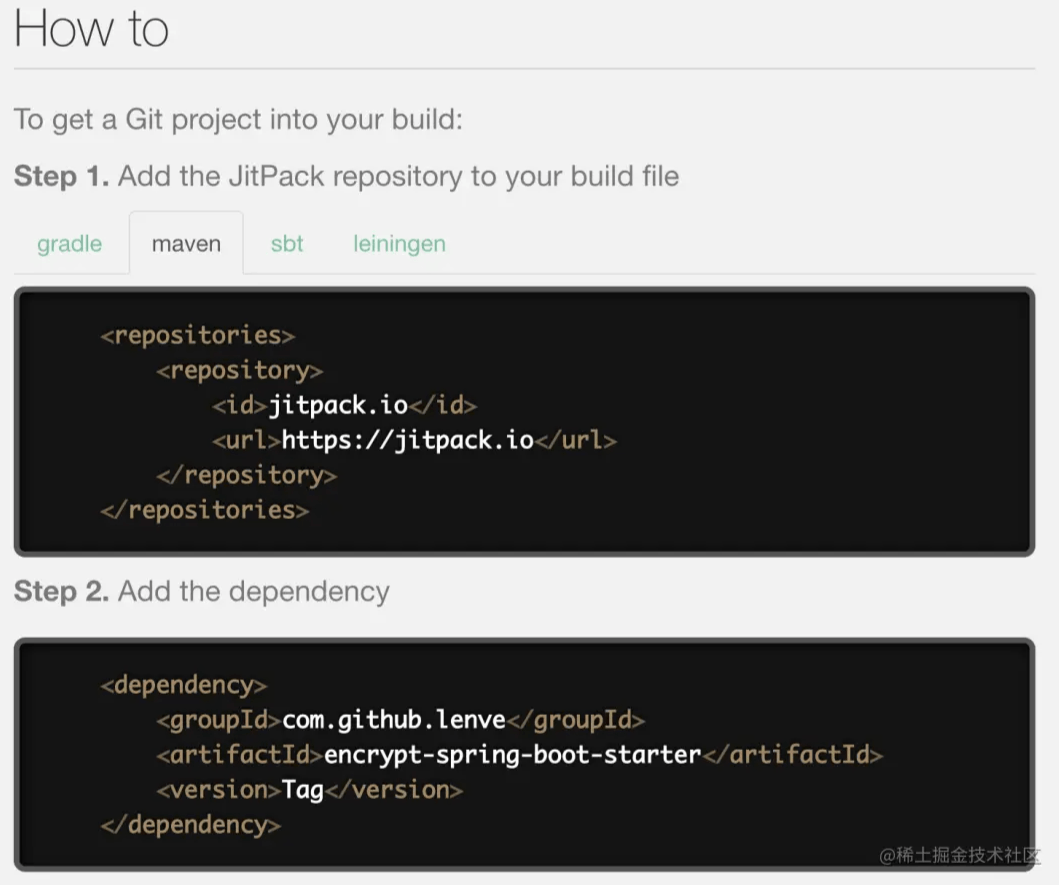The height and width of the screenshot is (885, 1059).
Task: Click the opening <dependency> tag line
Action: tap(184, 686)
